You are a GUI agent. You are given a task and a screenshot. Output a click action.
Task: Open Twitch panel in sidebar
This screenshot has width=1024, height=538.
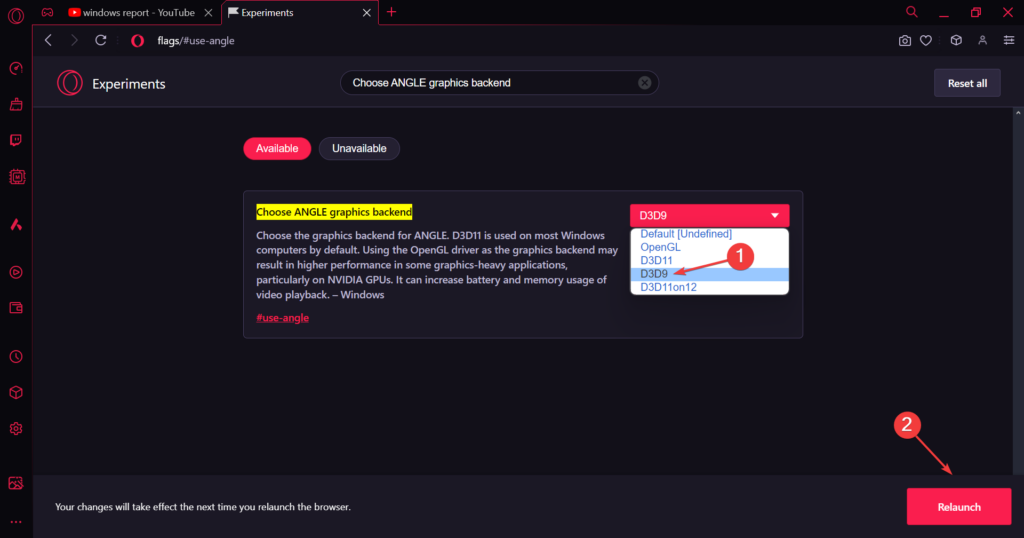click(x=16, y=140)
